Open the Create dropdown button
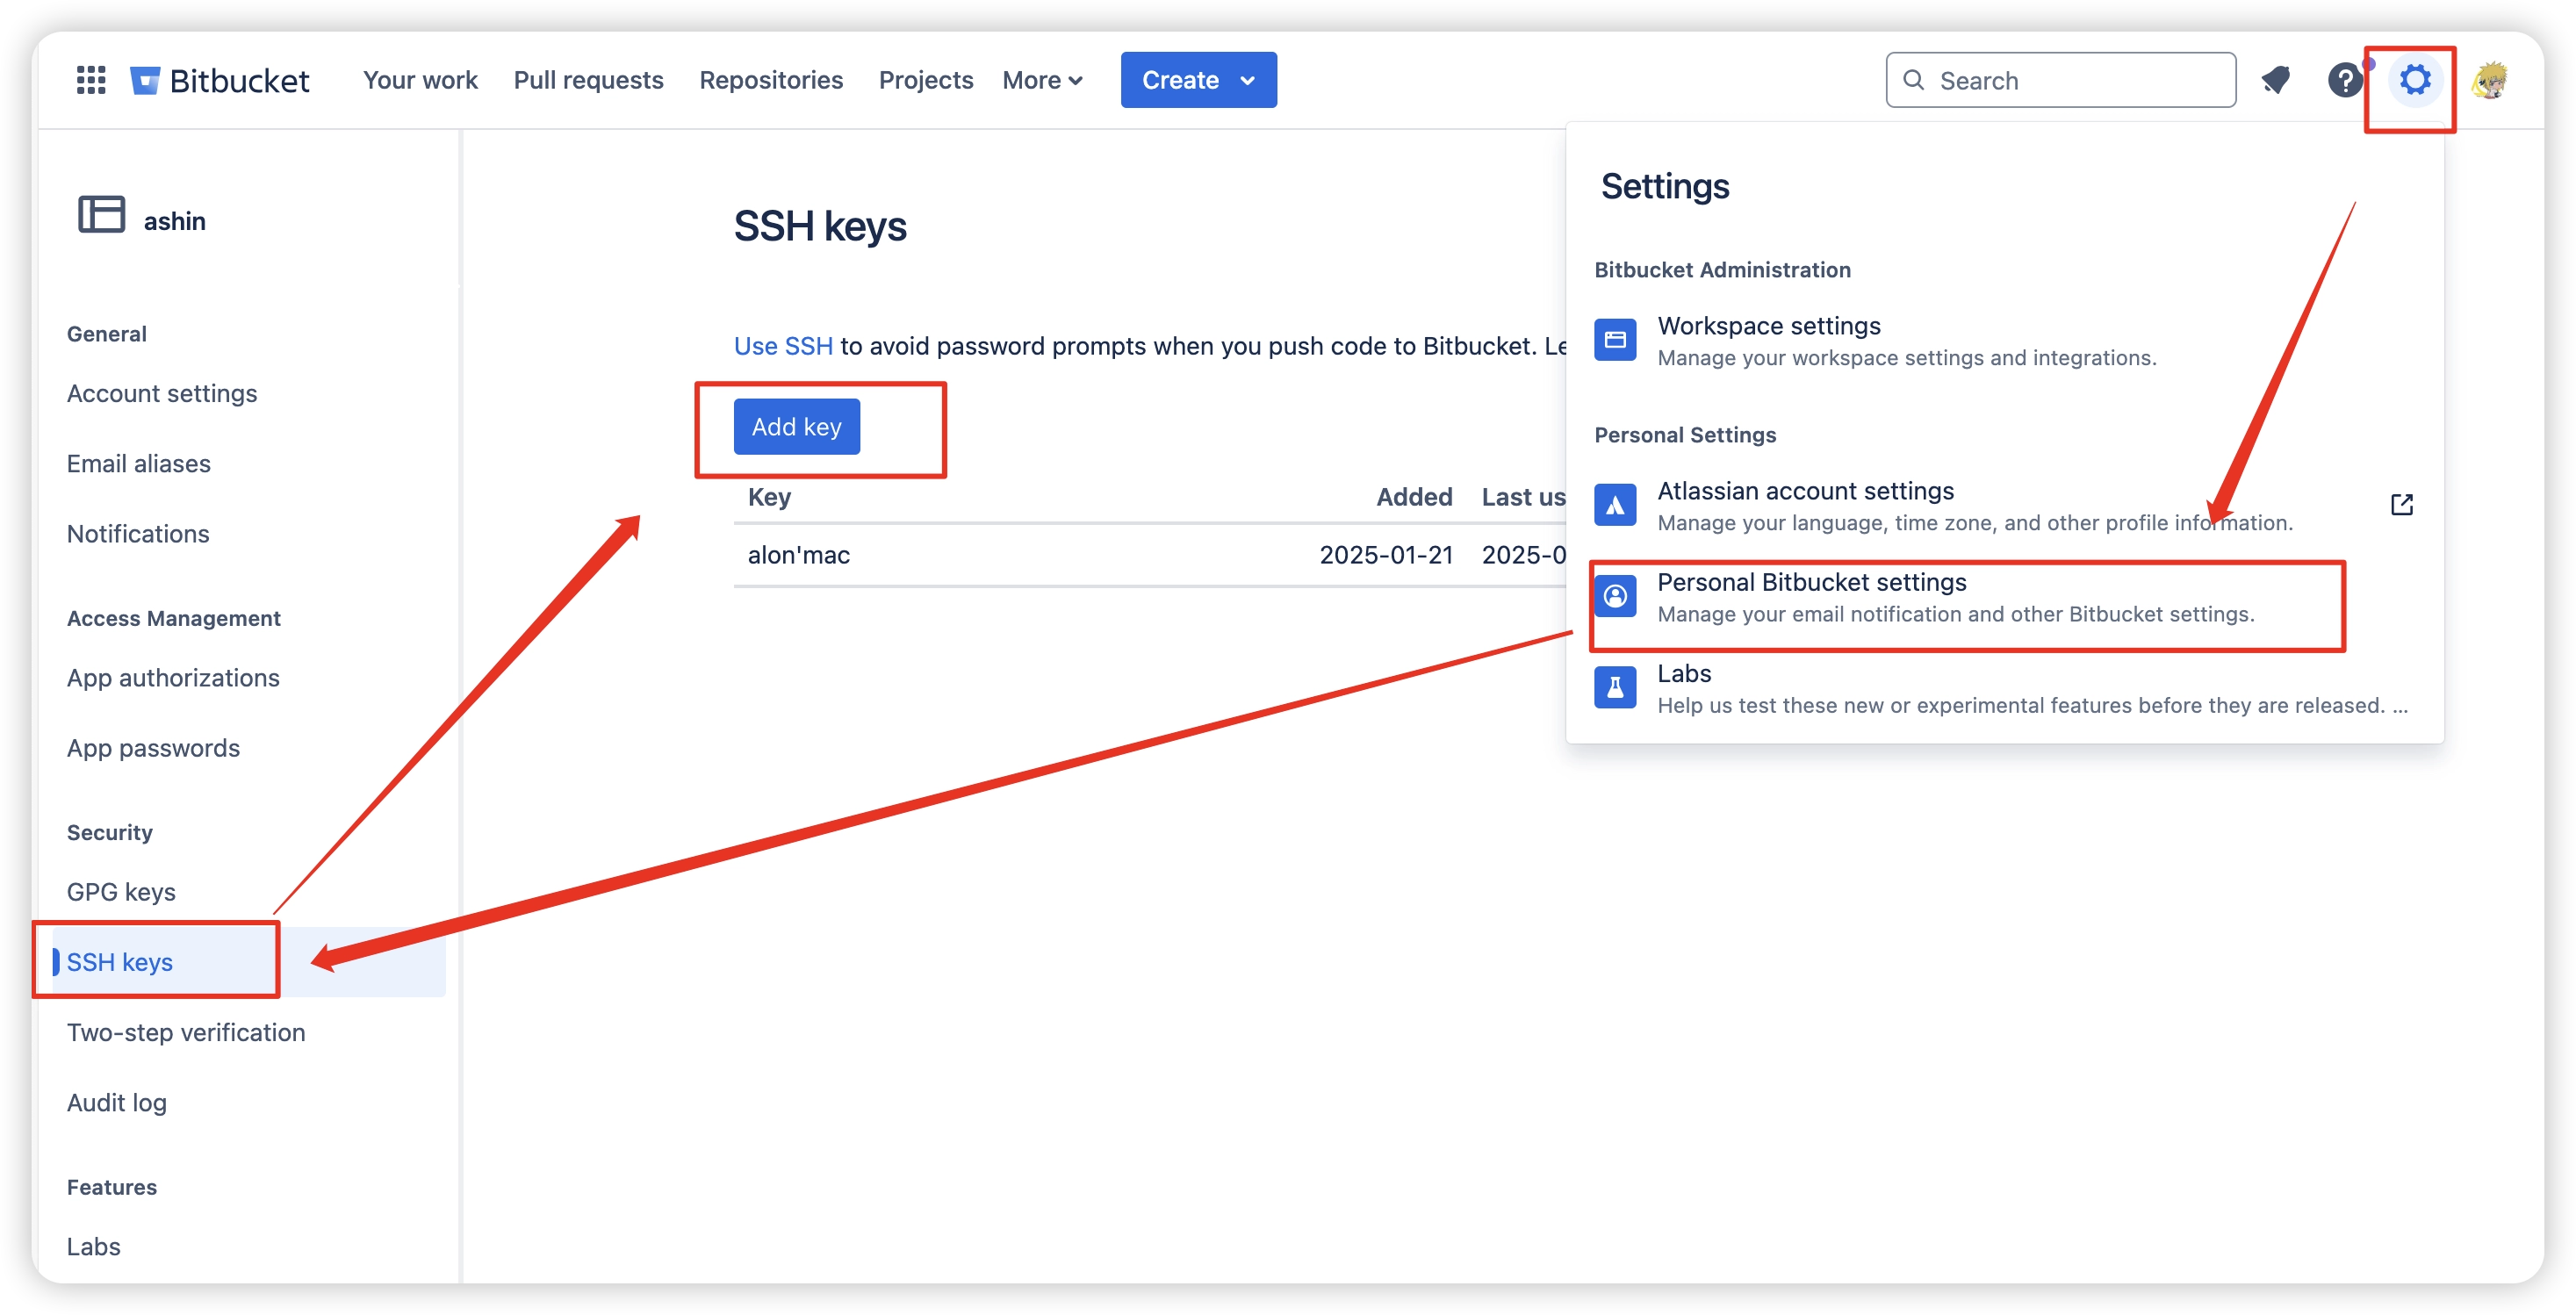This screenshot has width=2576, height=1315. [x=1197, y=80]
